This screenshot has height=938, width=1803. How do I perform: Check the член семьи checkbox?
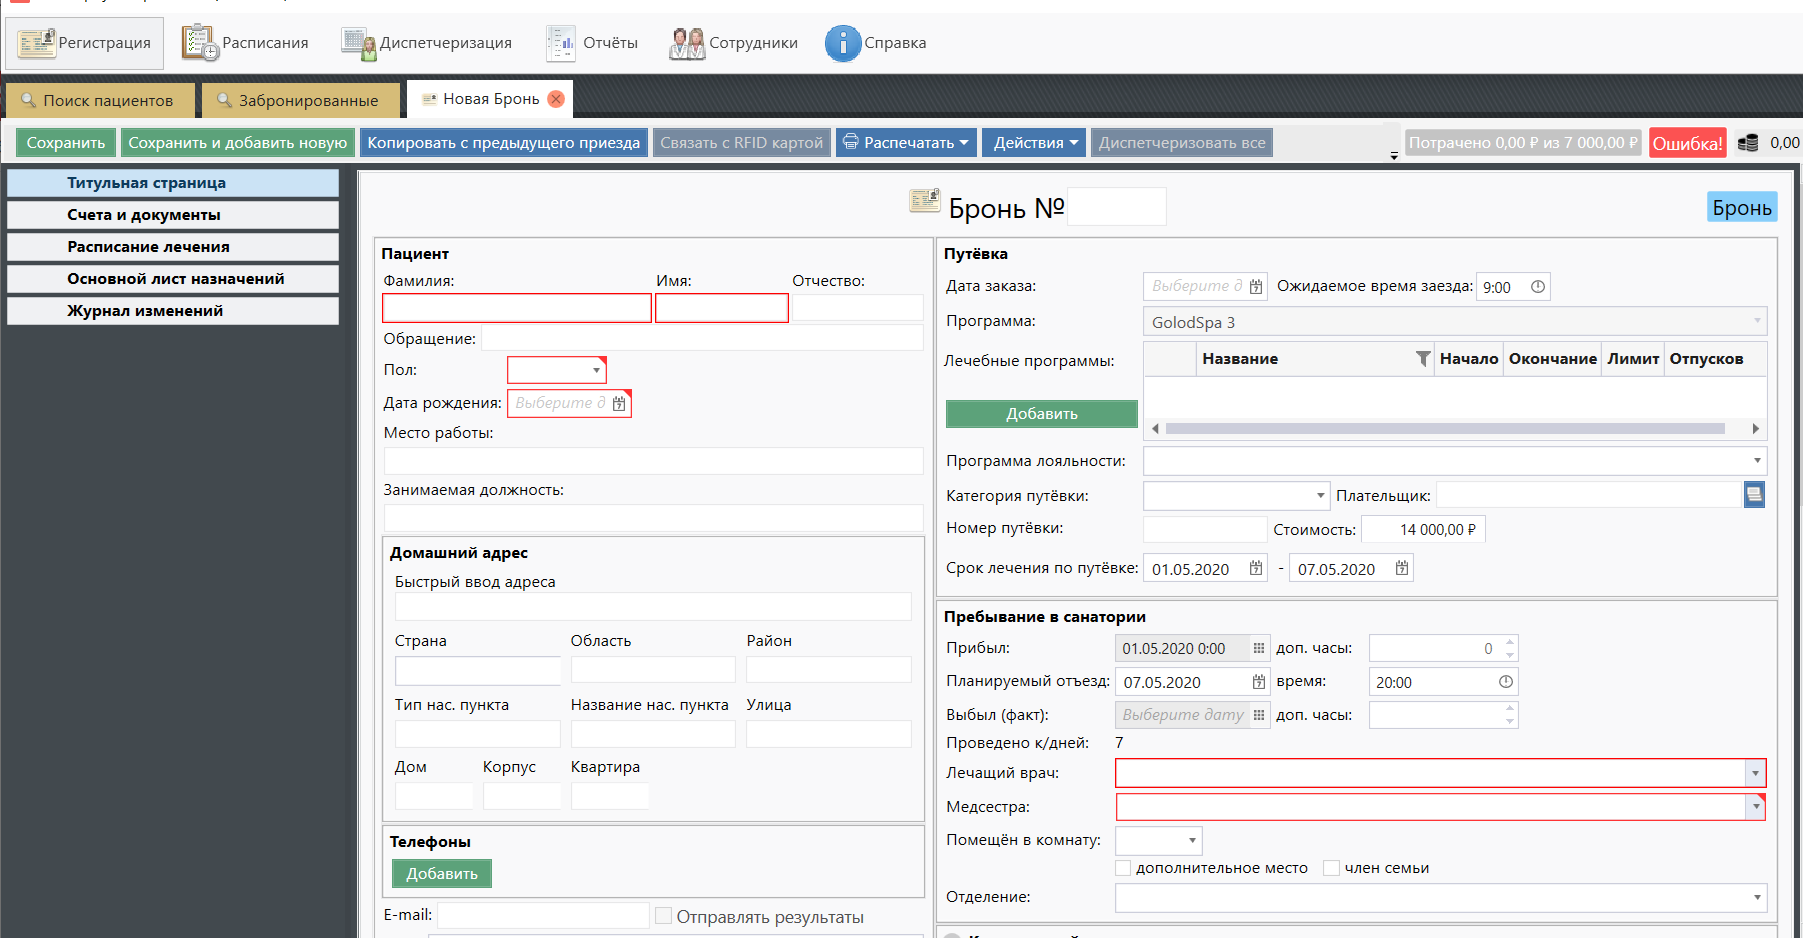tap(1331, 868)
